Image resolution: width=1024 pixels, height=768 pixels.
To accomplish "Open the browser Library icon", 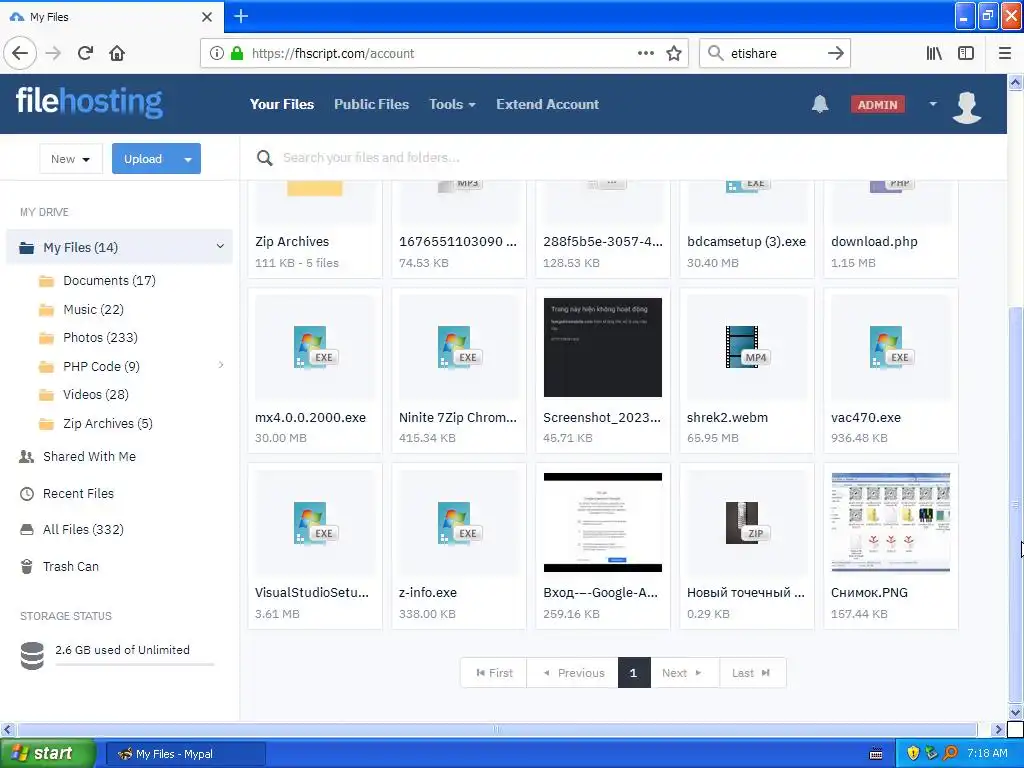I will pos(934,53).
